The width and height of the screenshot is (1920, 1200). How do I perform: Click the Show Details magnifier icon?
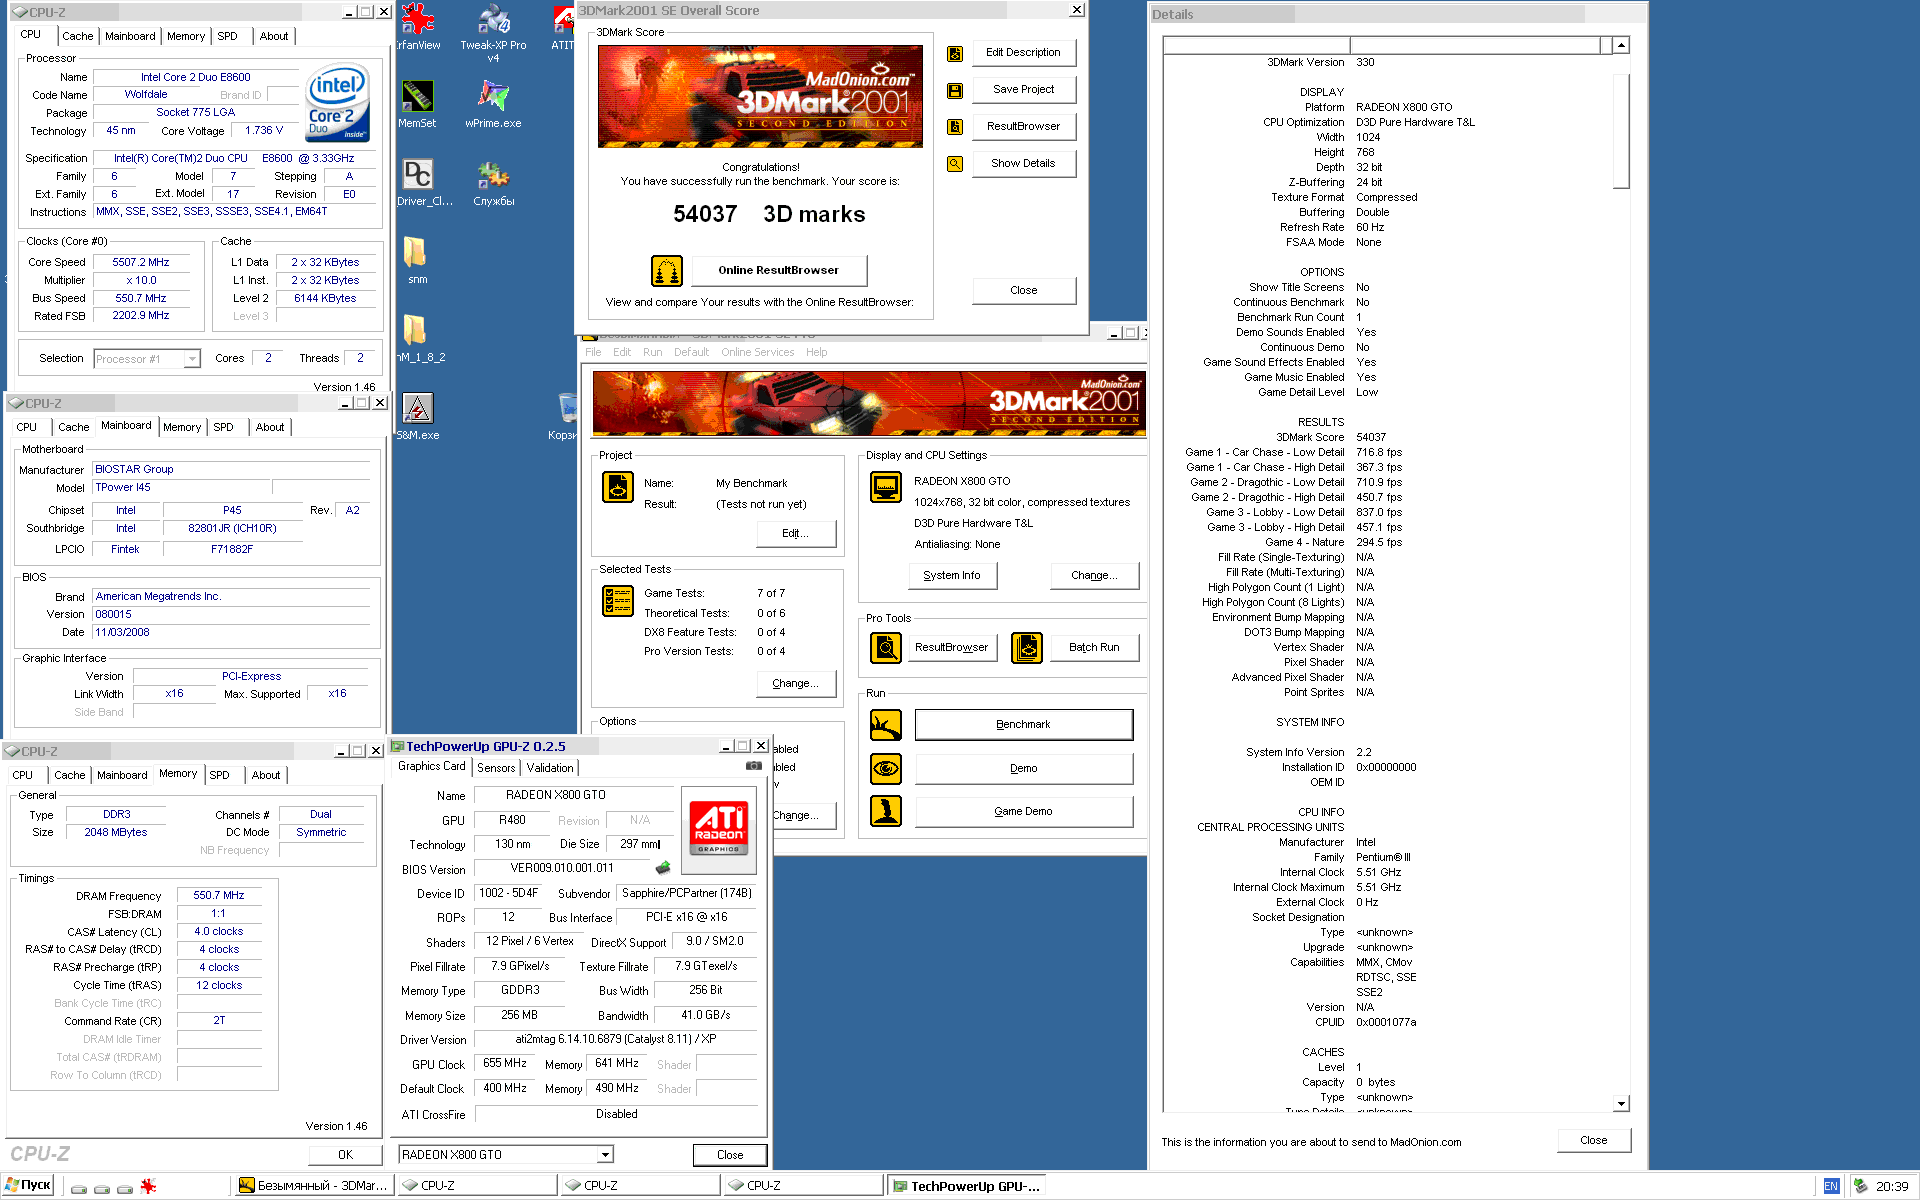[x=955, y=164]
